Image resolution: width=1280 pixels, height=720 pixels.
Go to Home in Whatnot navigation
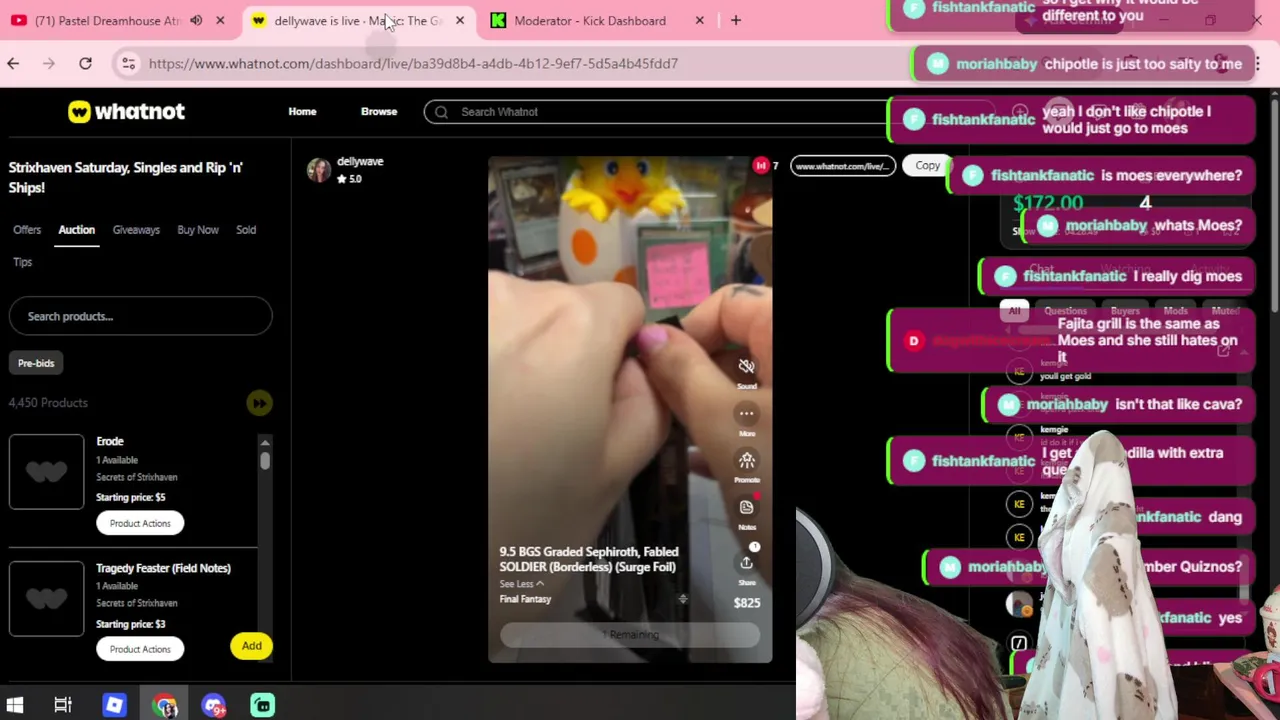302,112
